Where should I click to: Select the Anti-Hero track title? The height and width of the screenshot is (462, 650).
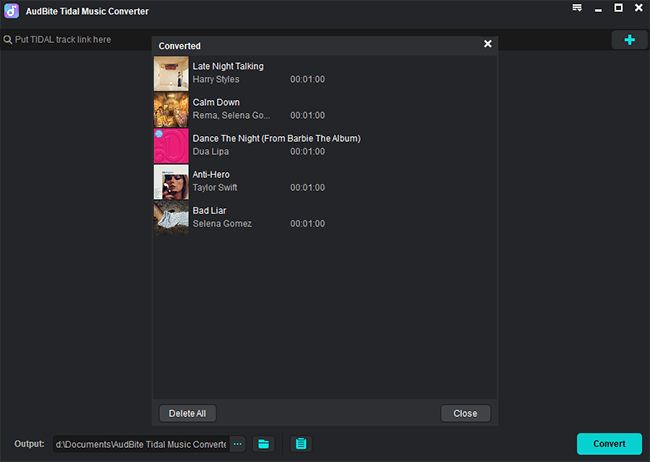[211, 174]
